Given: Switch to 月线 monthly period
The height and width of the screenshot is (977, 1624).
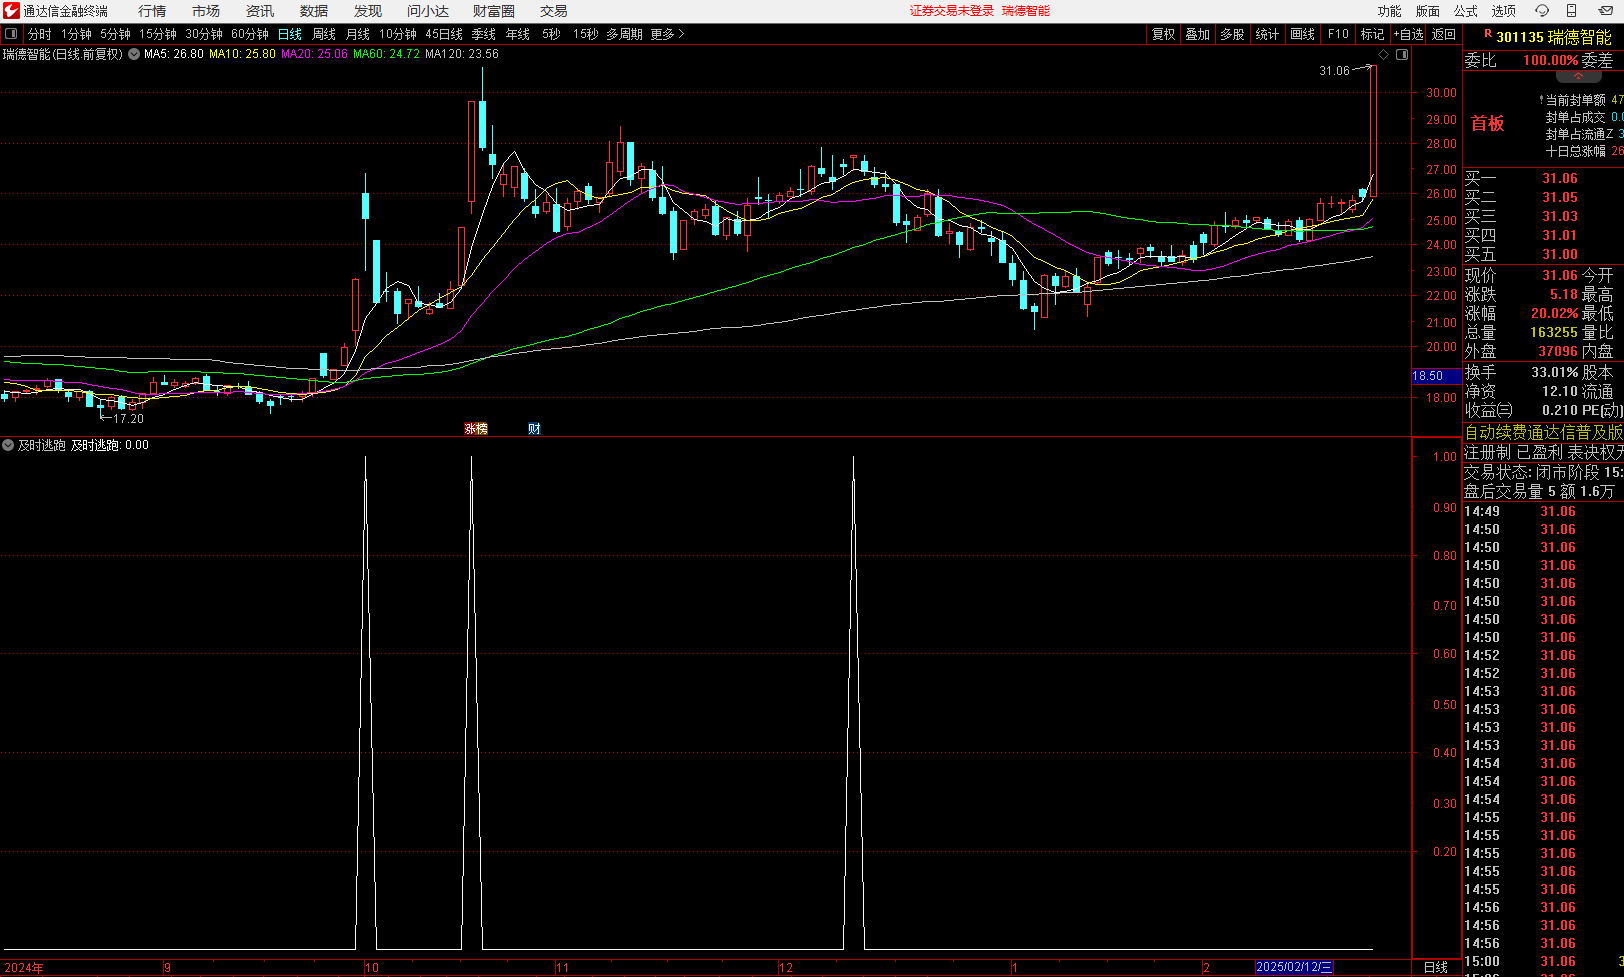Looking at the screenshot, I should (x=358, y=34).
